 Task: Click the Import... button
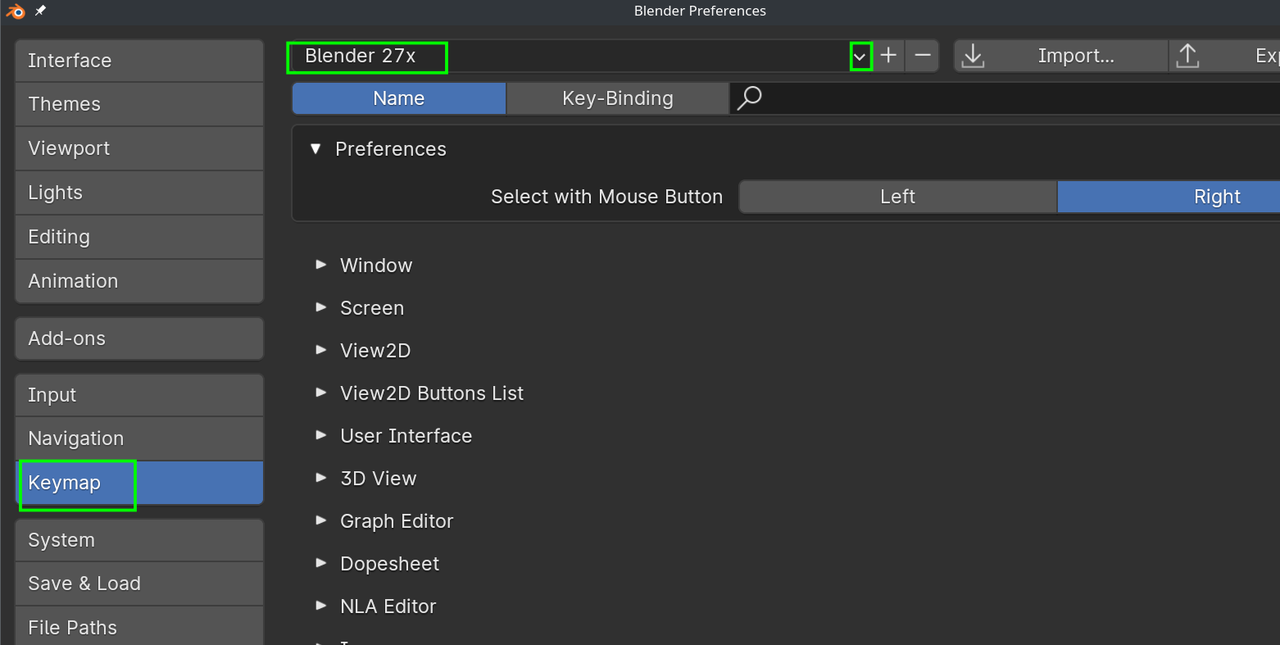(x=1075, y=56)
